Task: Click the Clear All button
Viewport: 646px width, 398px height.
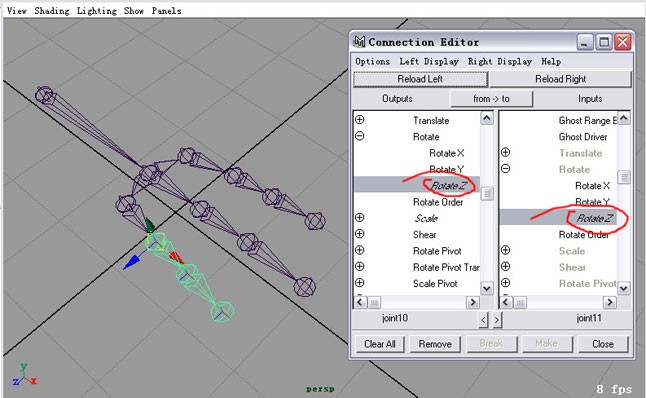Action: [379, 344]
